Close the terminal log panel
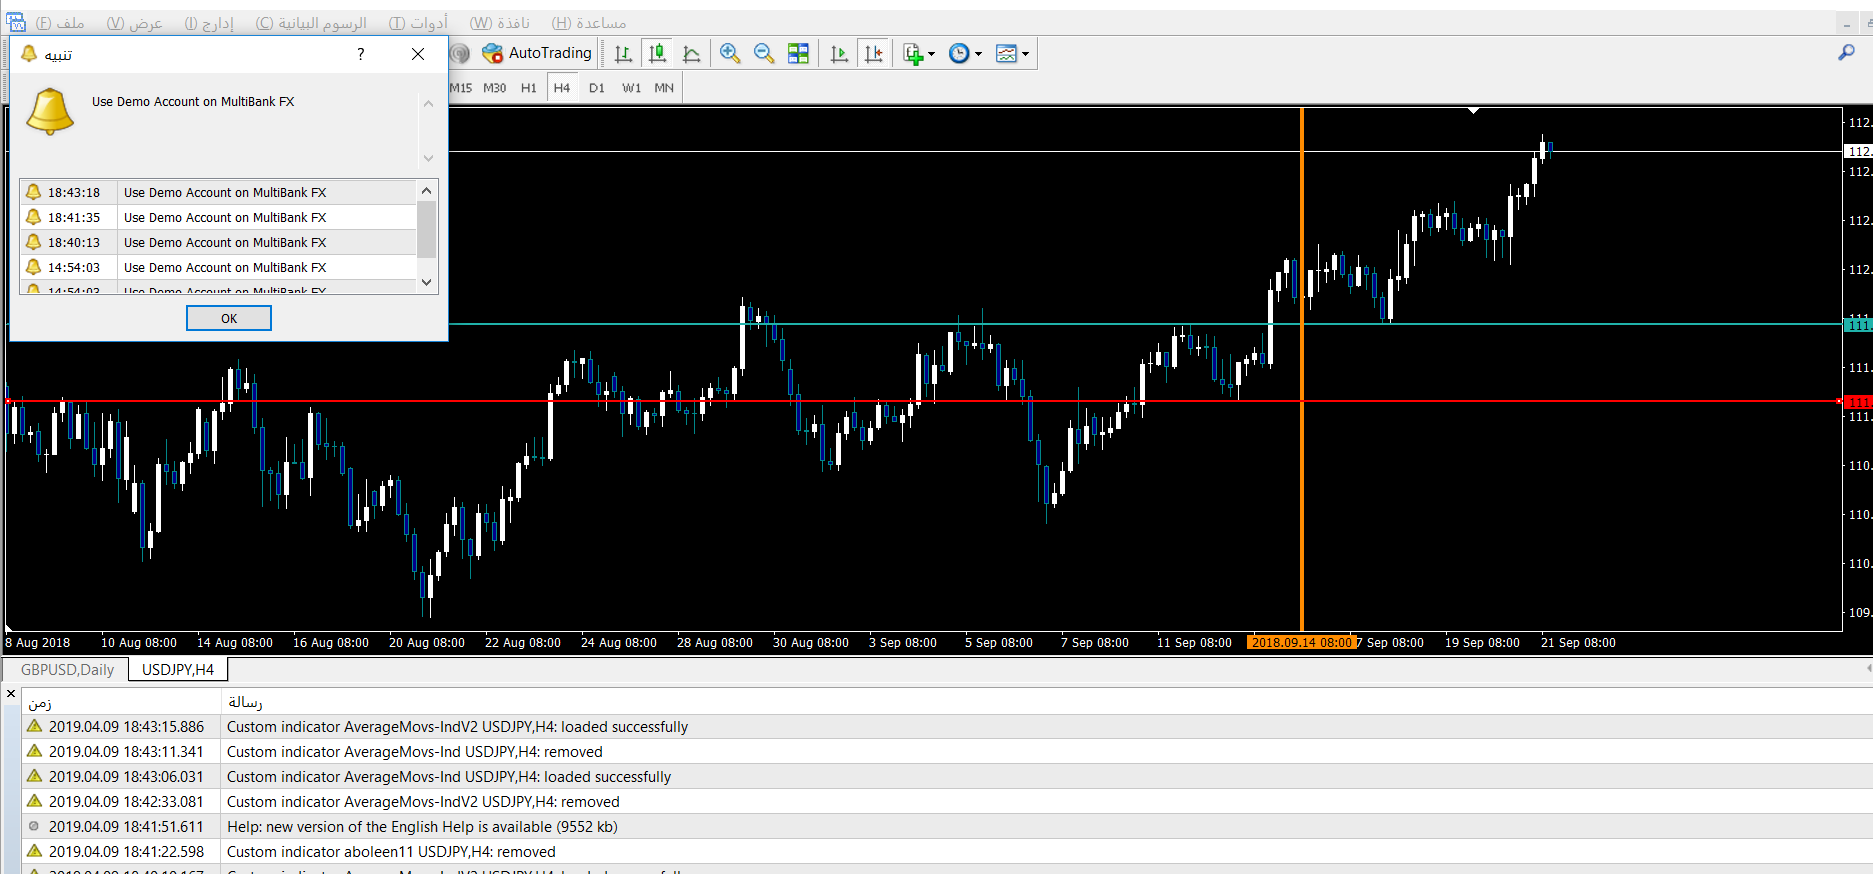Viewport: 1873px width, 874px height. coord(11,693)
